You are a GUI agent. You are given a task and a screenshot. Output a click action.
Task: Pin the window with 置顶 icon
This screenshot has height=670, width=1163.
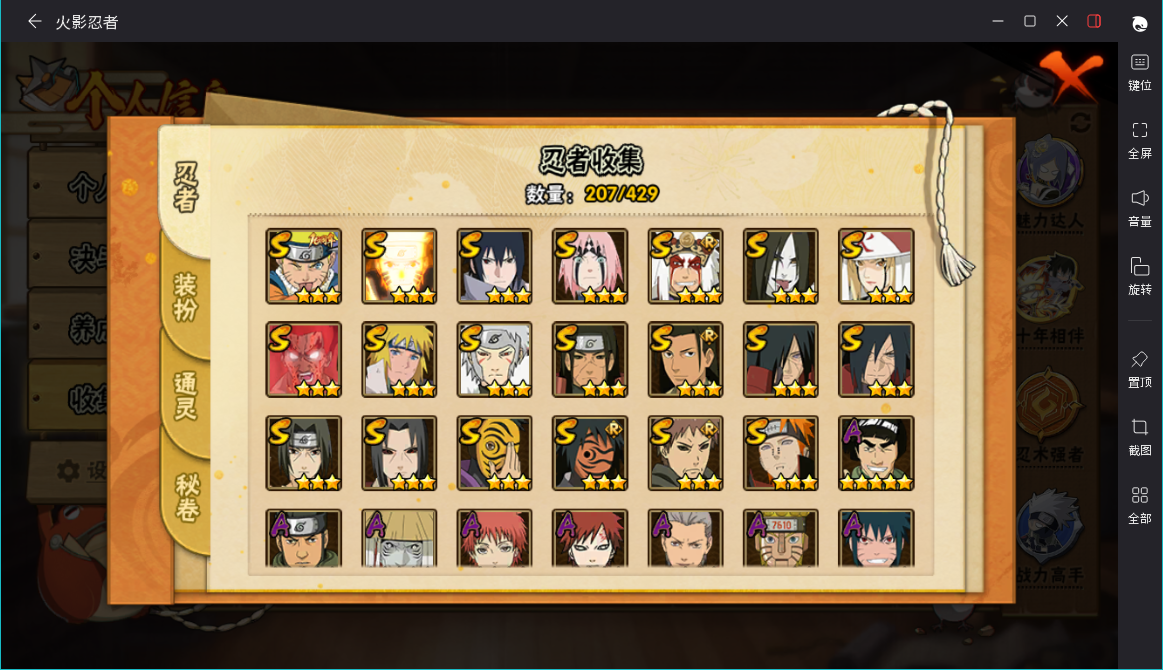(1139, 370)
